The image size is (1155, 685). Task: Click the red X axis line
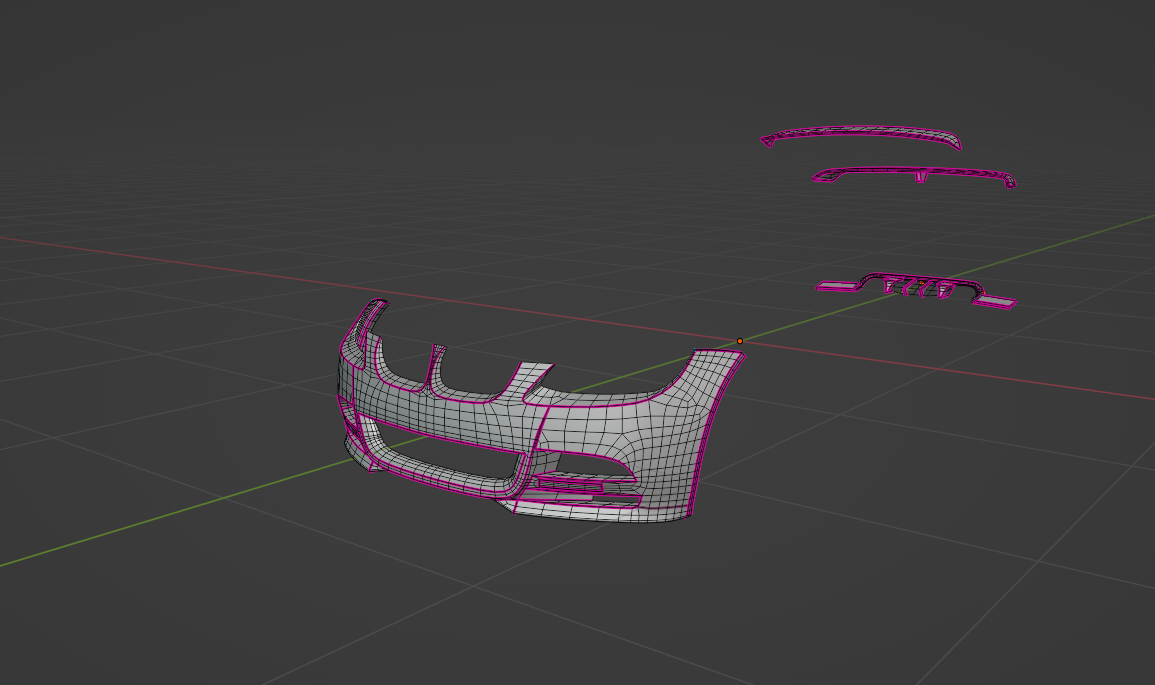pos(200,259)
